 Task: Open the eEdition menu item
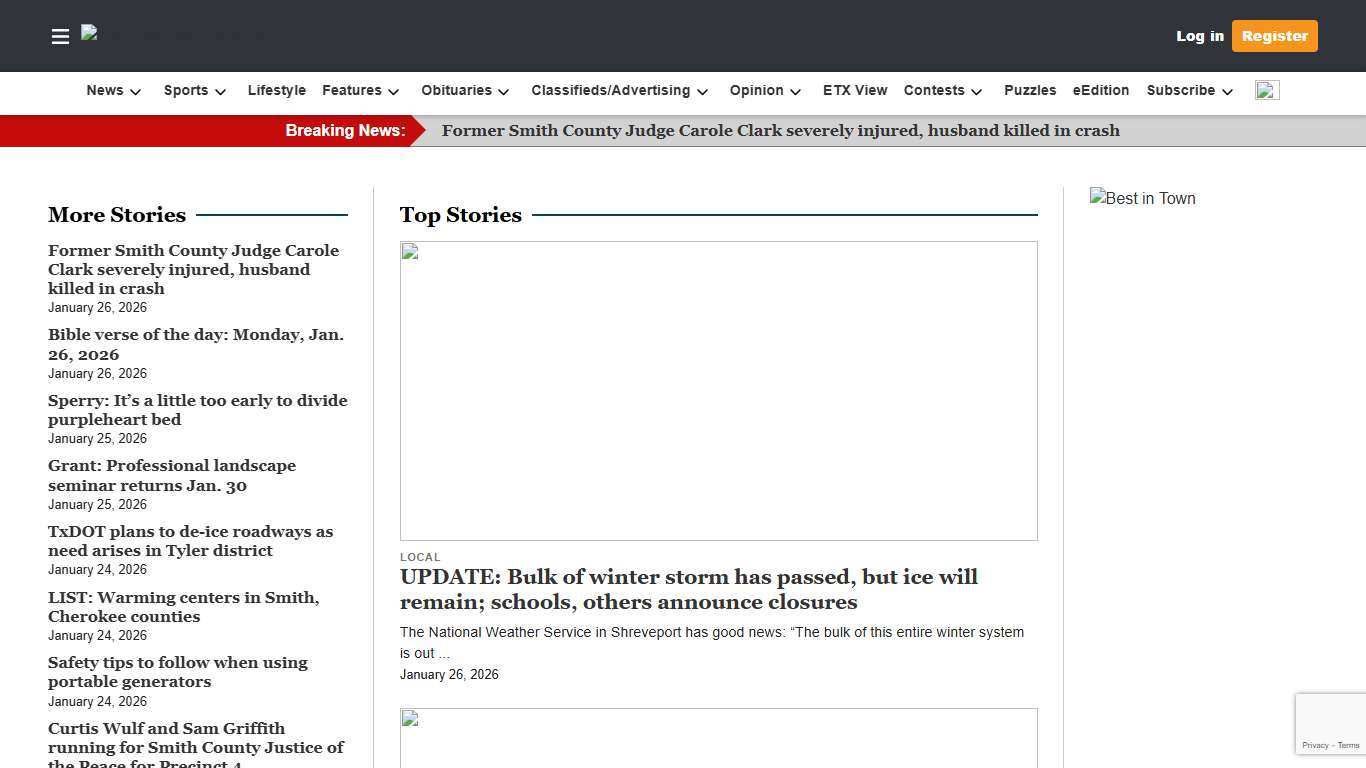(x=1100, y=91)
